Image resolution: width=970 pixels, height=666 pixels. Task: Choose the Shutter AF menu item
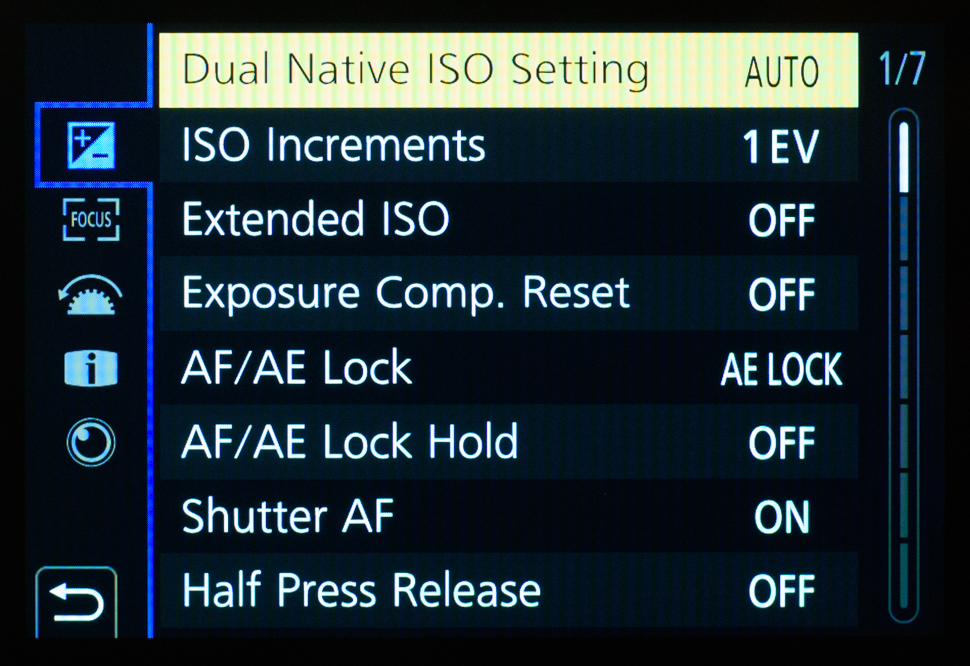[288, 517]
